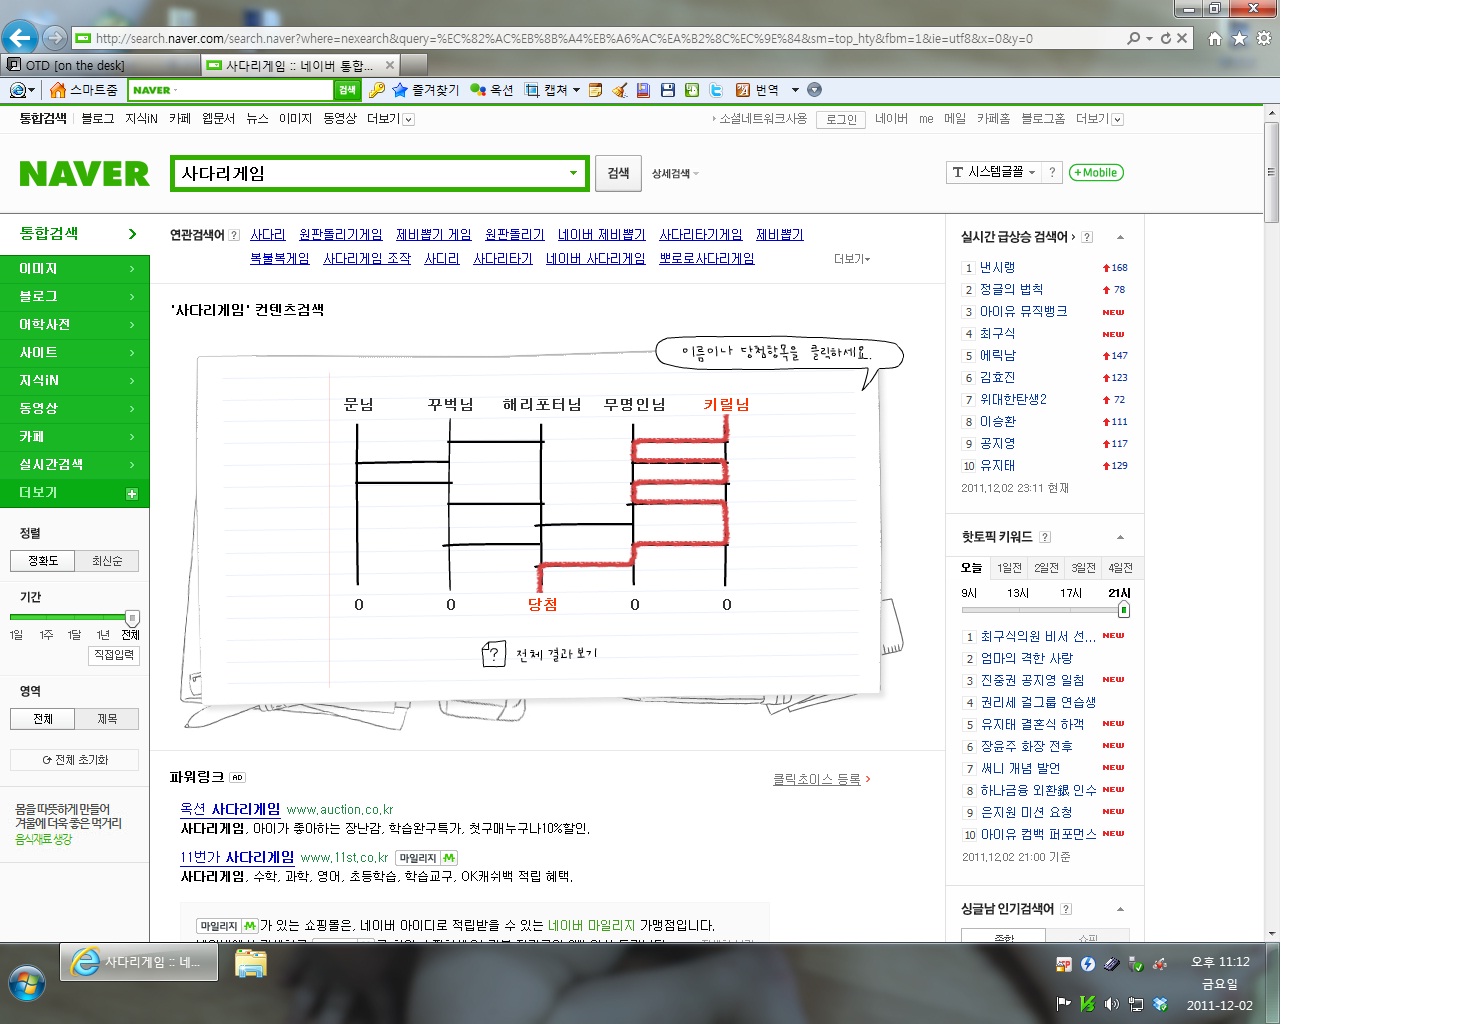Switch hot topics to 4일전

click(1120, 568)
